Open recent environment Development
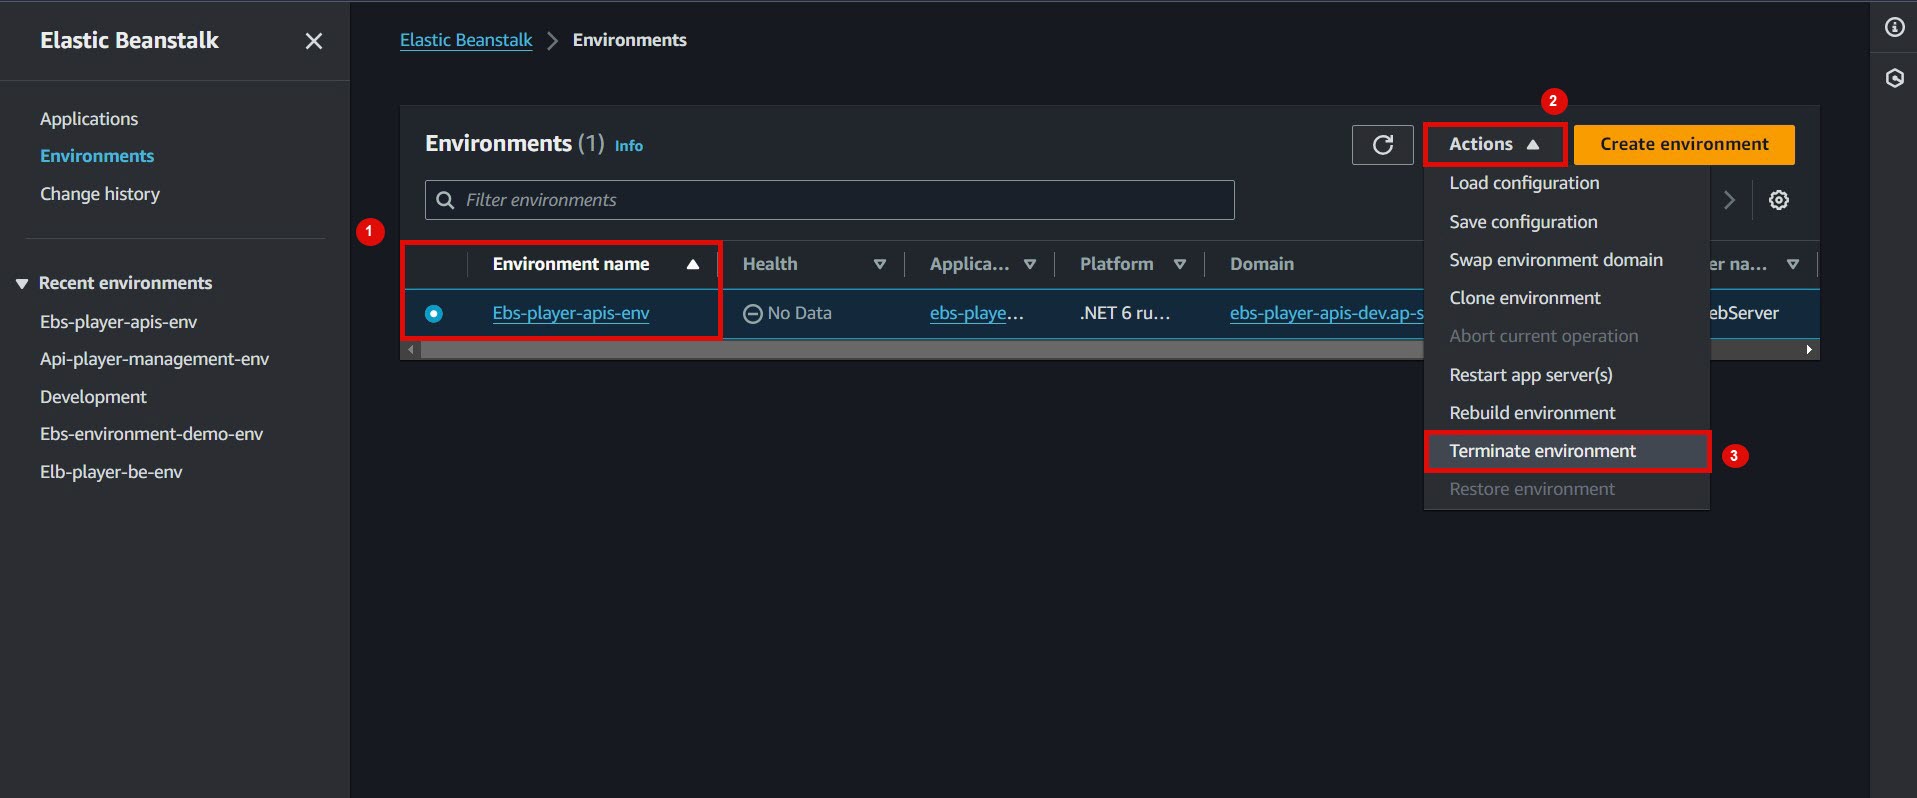Viewport: 1917px width, 798px height. click(93, 397)
